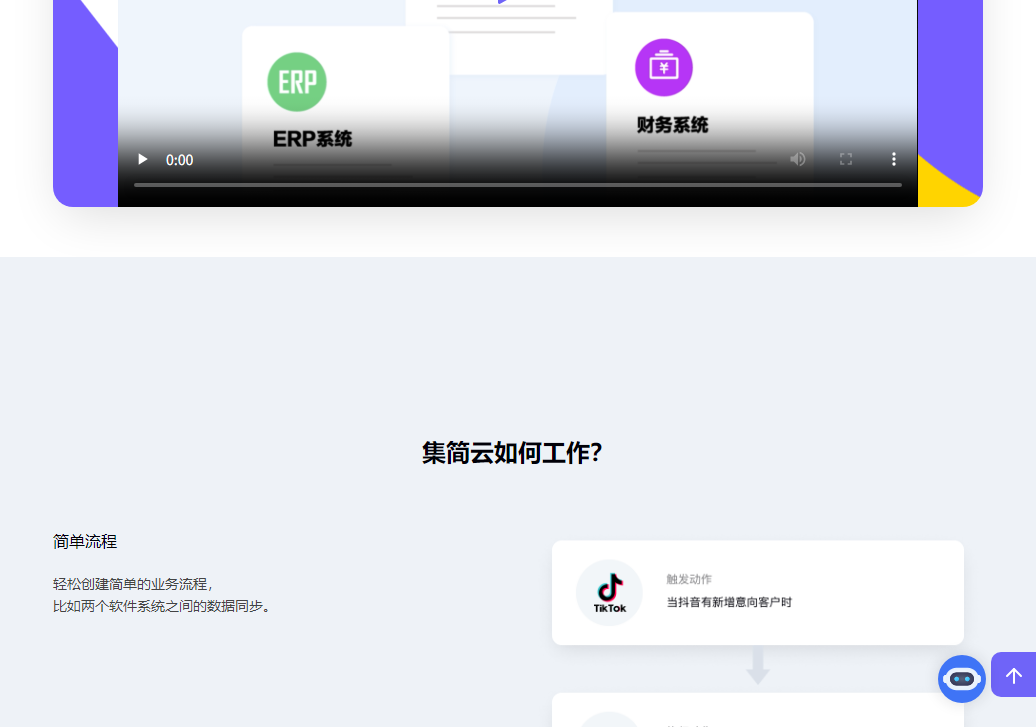Viewport: 1036px width, 727px height.
Task: Open video more options menu
Action: [893, 159]
